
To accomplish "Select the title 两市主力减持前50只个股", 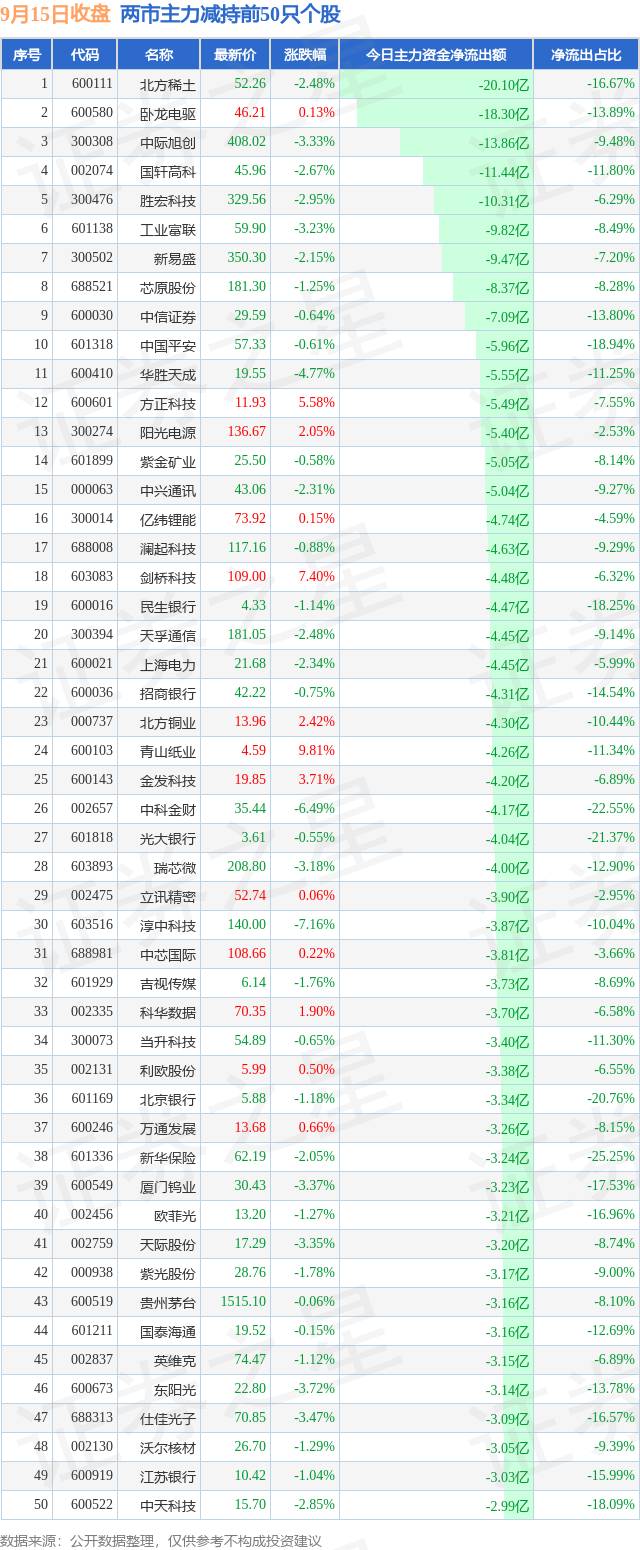I will pos(230,14).
